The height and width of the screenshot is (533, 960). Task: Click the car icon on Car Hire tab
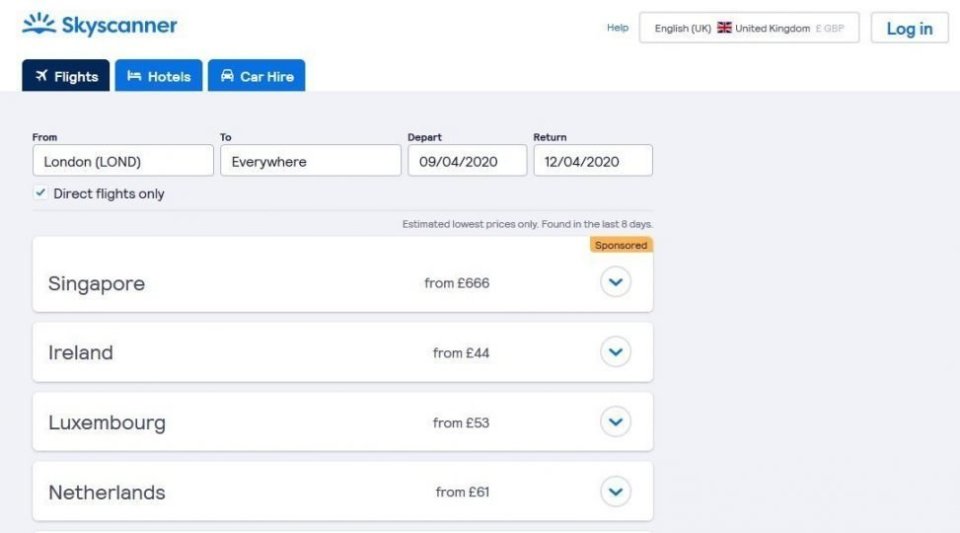pos(227,76)
